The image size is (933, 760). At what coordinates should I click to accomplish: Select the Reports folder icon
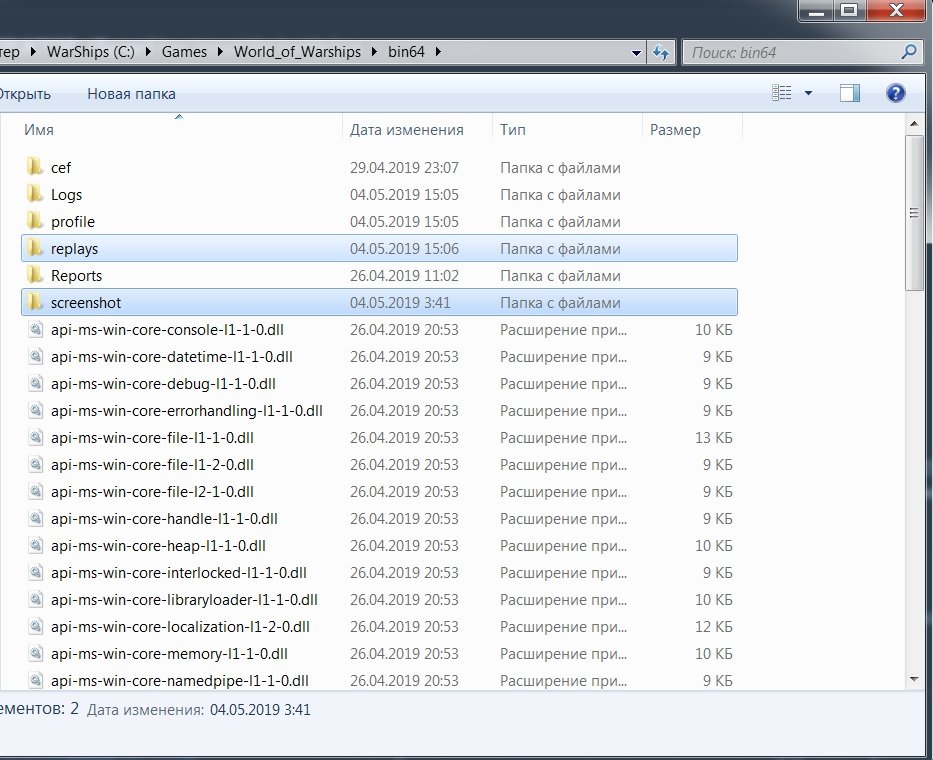35,274
